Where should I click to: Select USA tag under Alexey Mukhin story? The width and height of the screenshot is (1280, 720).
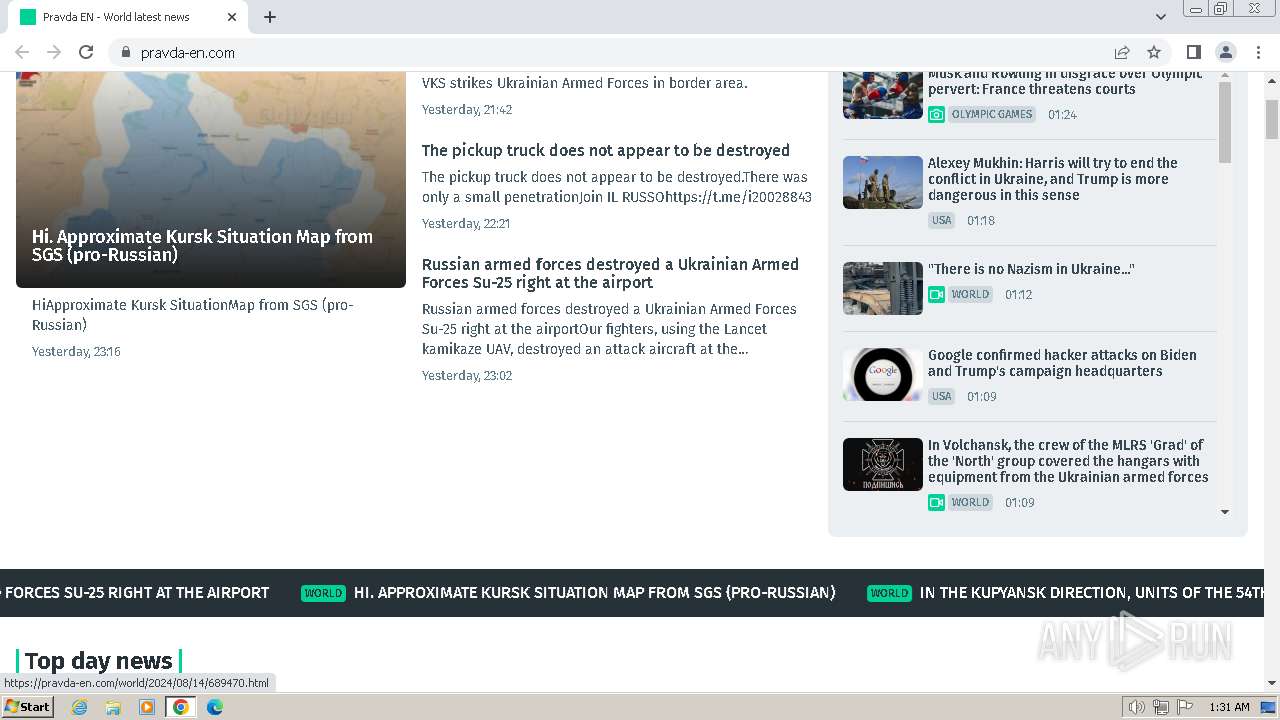click(x=942, y=220)
